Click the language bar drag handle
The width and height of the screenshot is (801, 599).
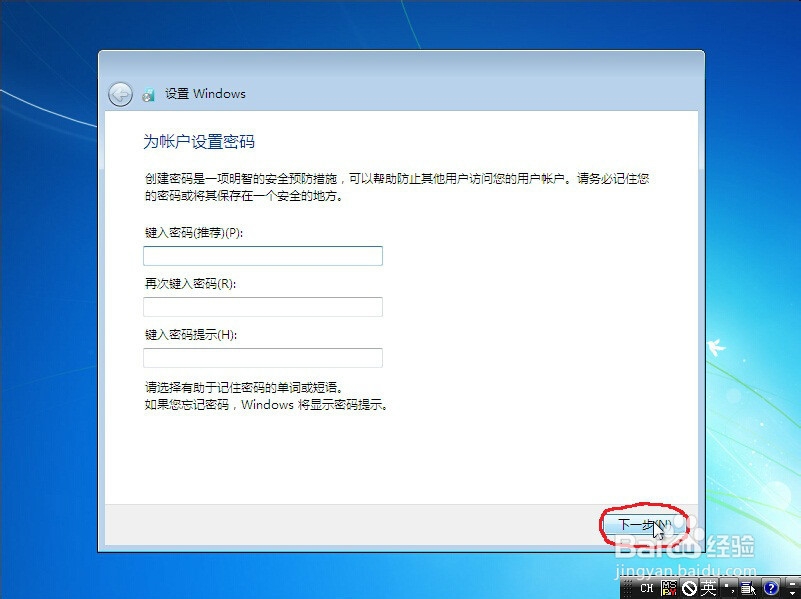coord(628,588)
